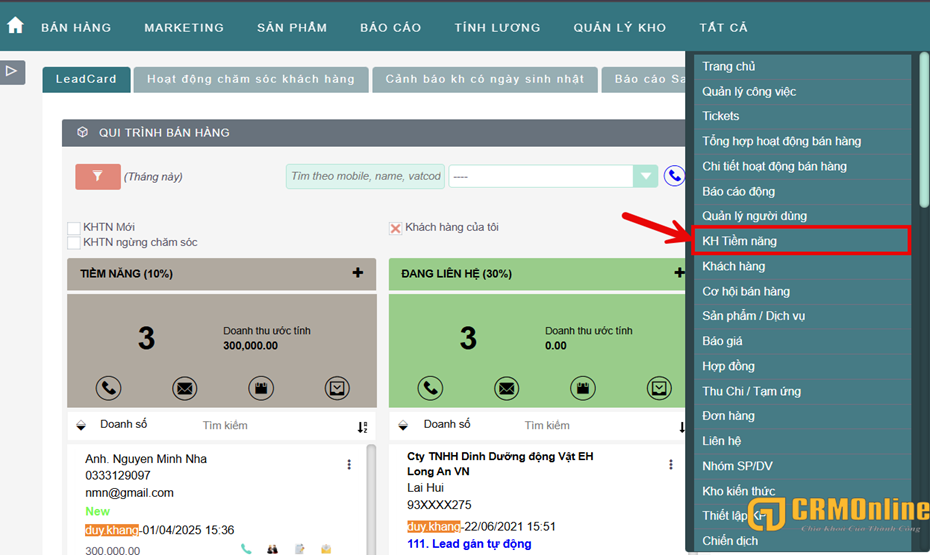Click the calendar icon in Đang liên hệ summary
The image size is (930, 555).
tap(583, 388)
